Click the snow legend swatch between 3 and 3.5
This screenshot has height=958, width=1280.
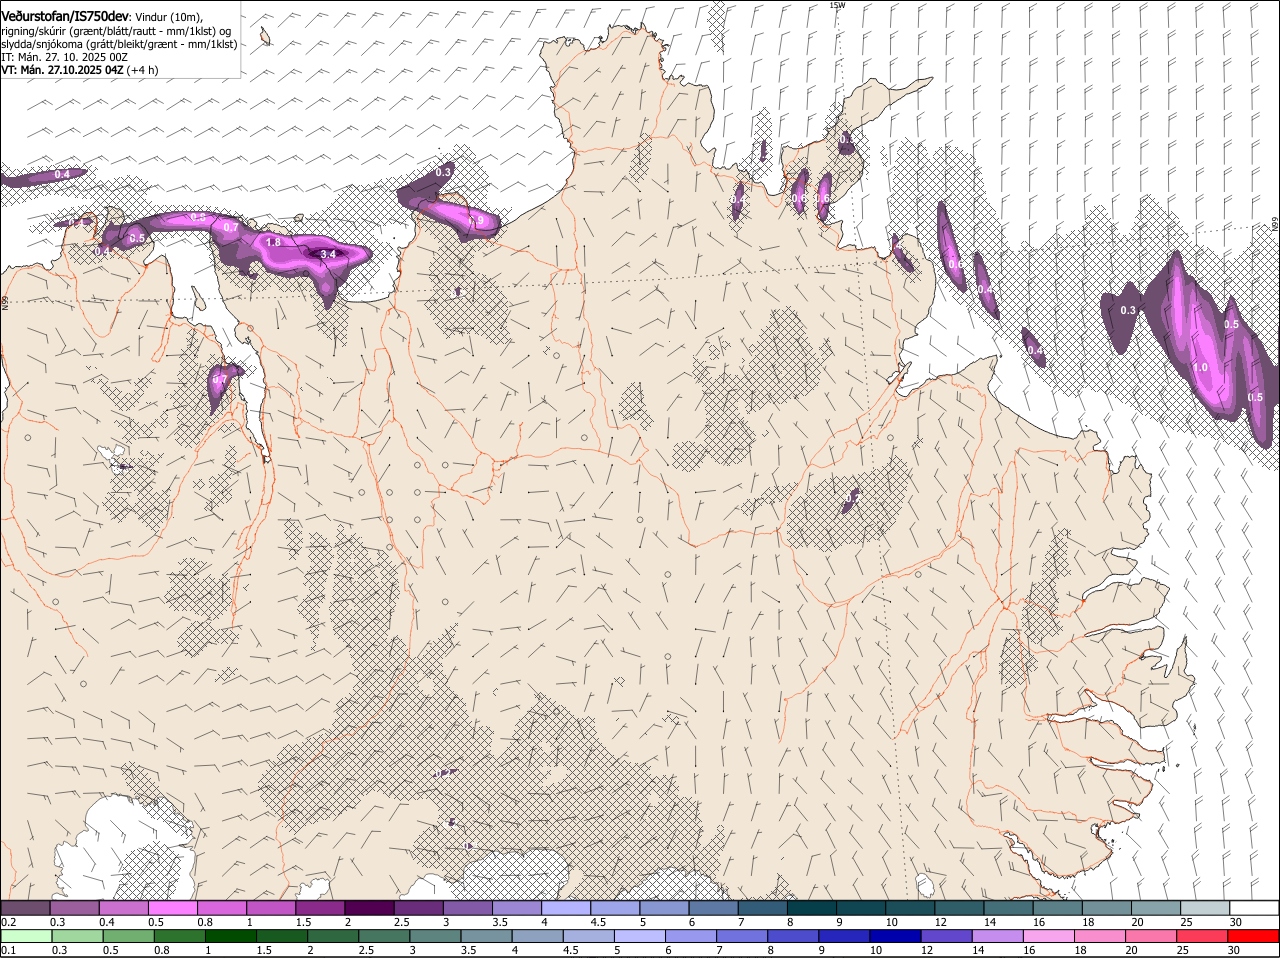pos(467,907)
